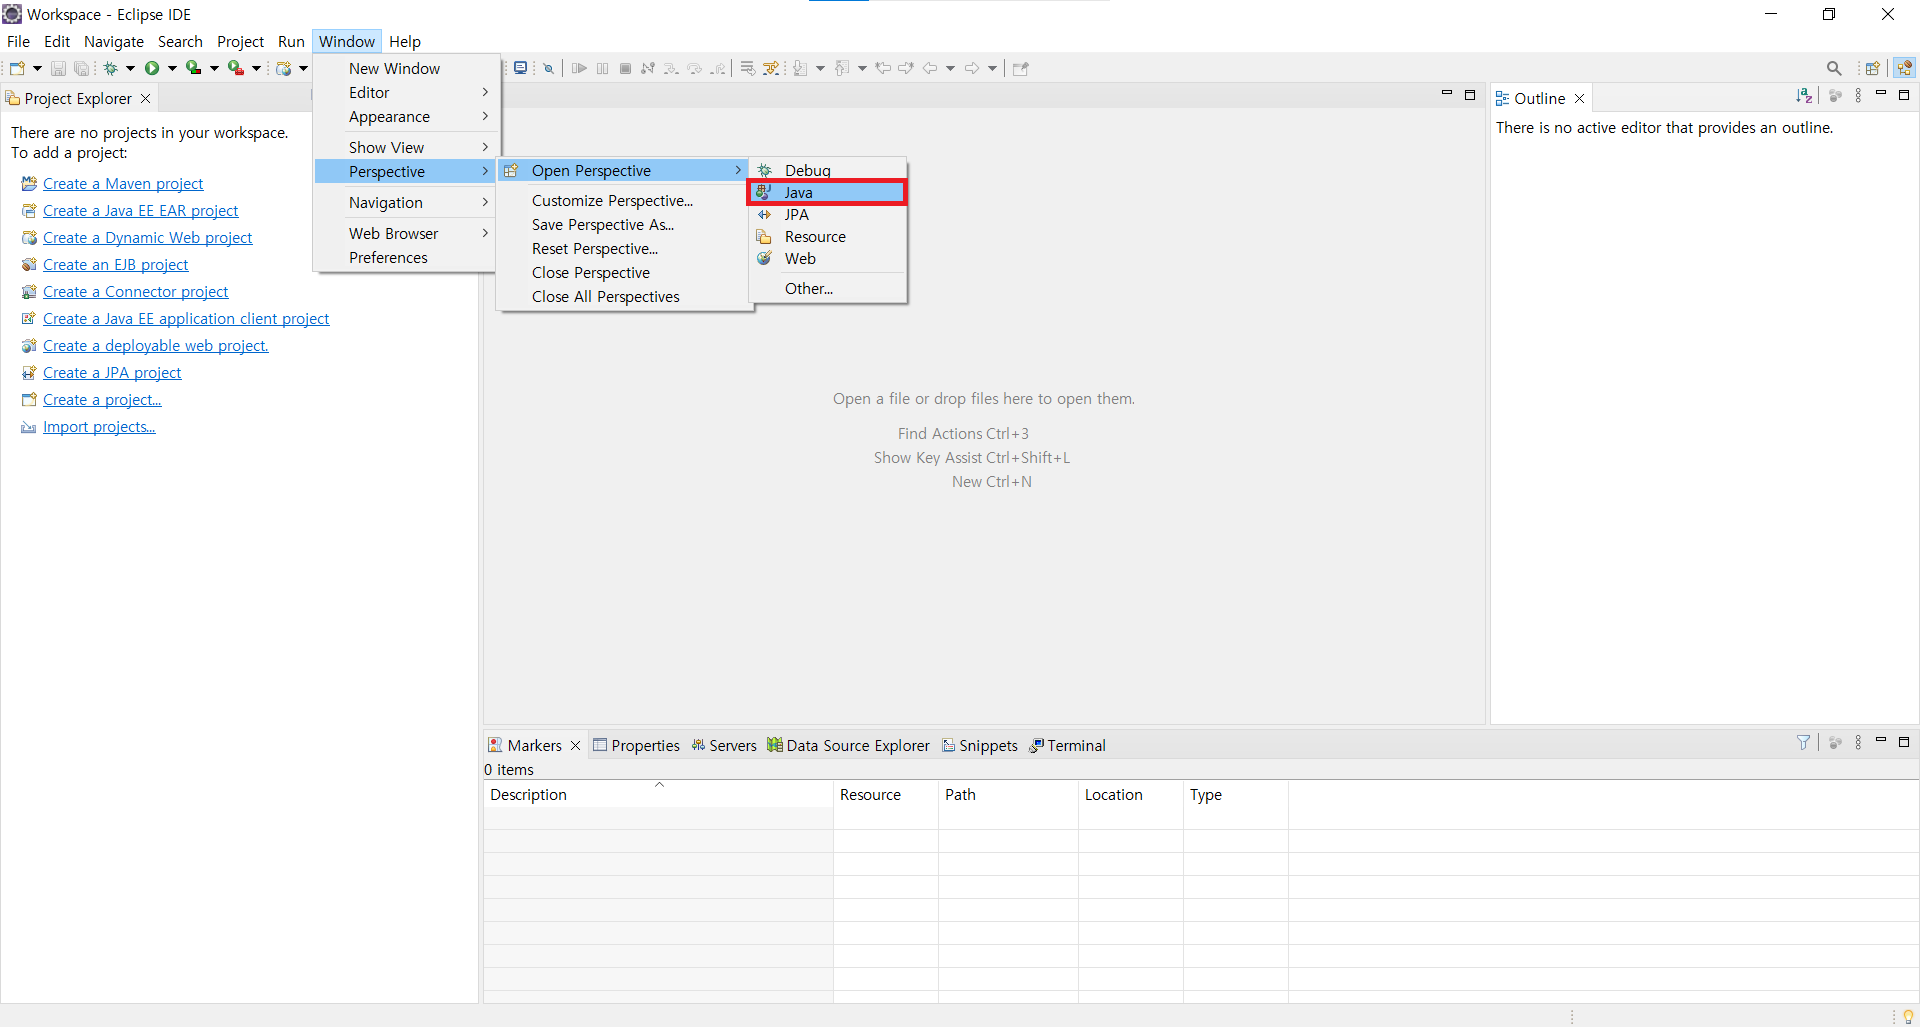This screenshot has height=1027, width=1920.
Task: Click the green Run toolbar icon
Action: (x=152, y=68)
